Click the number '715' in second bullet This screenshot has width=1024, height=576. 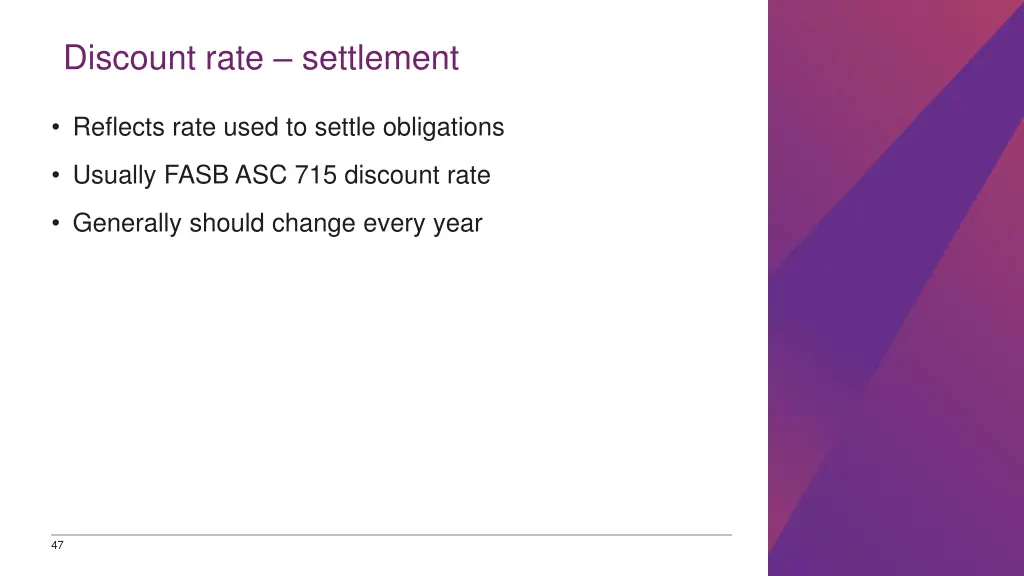tap(316, 176)
